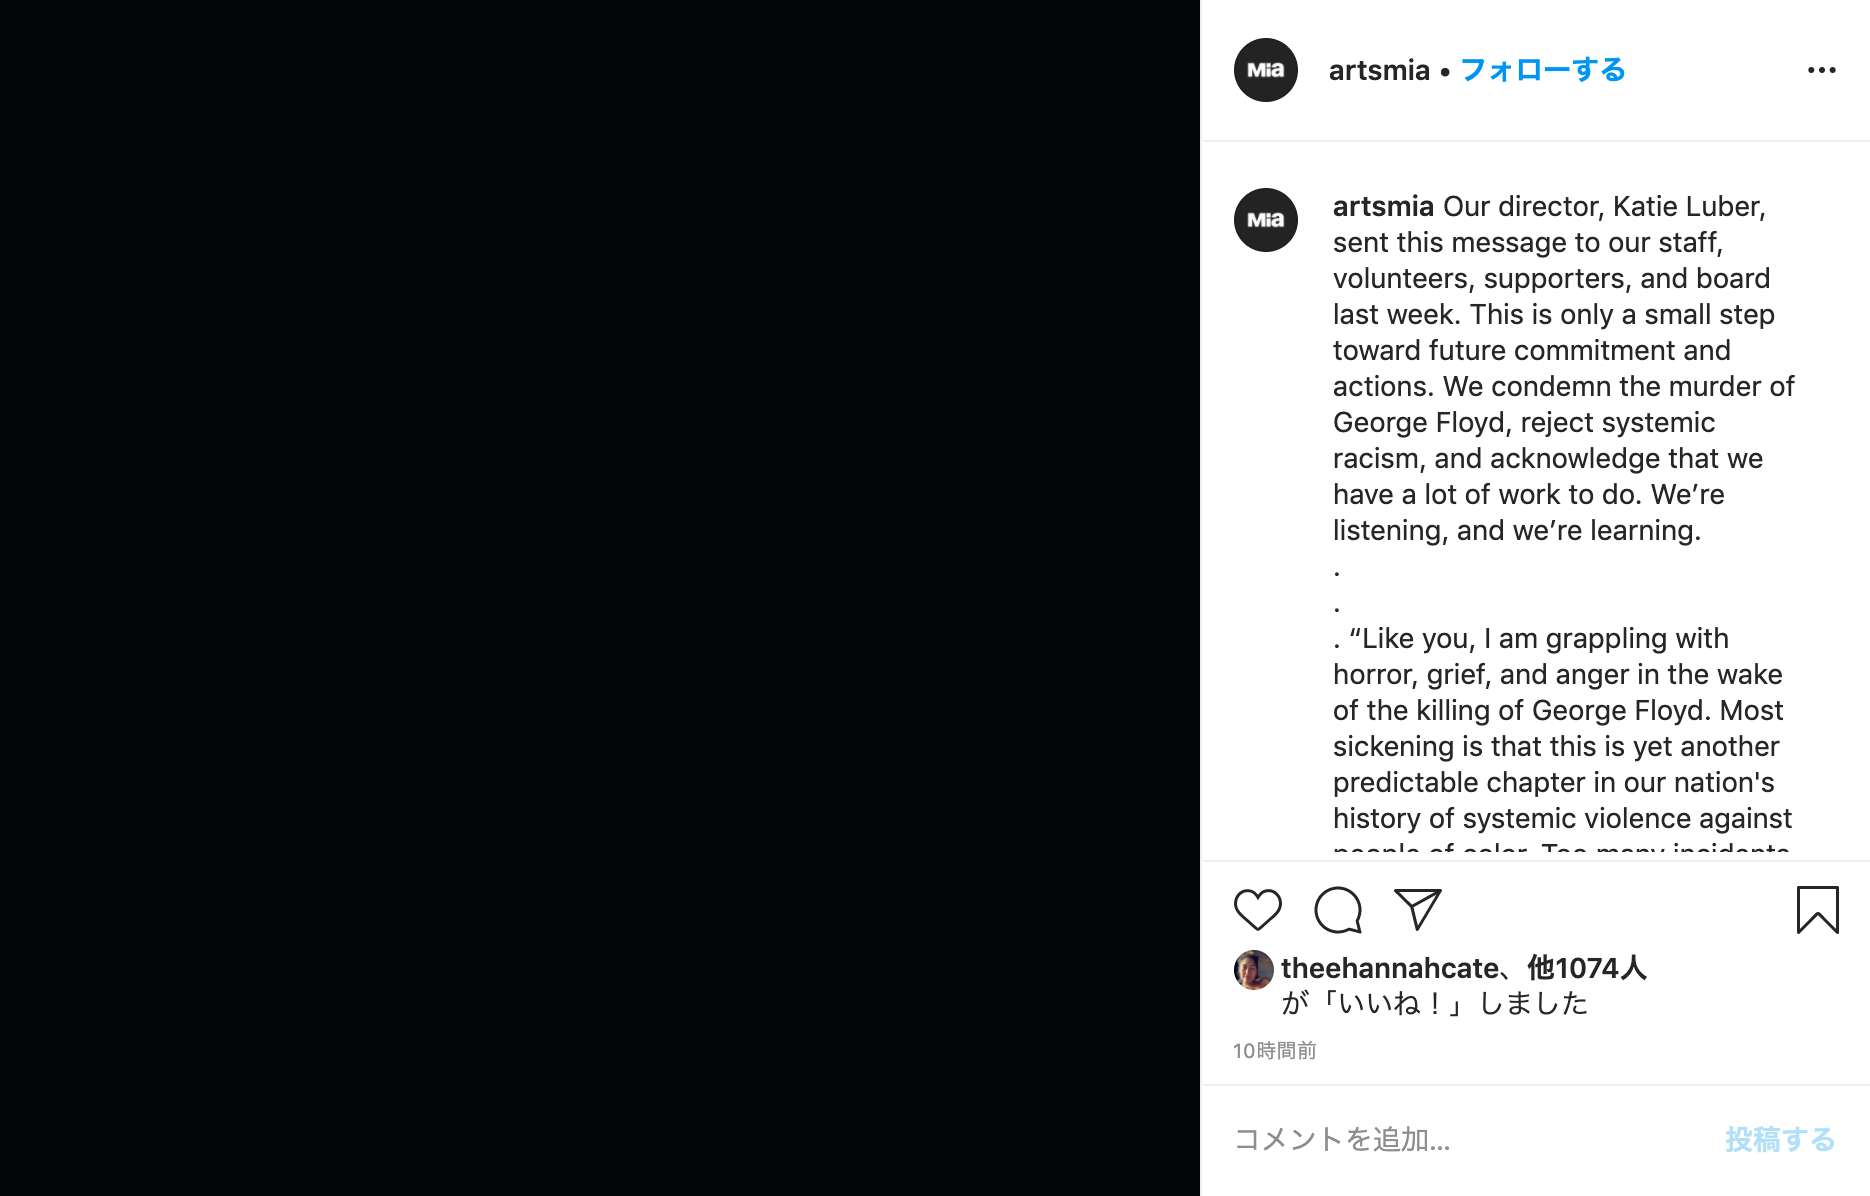Image resolution: width=1870 pixels, height=1196 pixels.
Task: Follow artsmia via フォローする link
Action: (x=1542, y=70)
